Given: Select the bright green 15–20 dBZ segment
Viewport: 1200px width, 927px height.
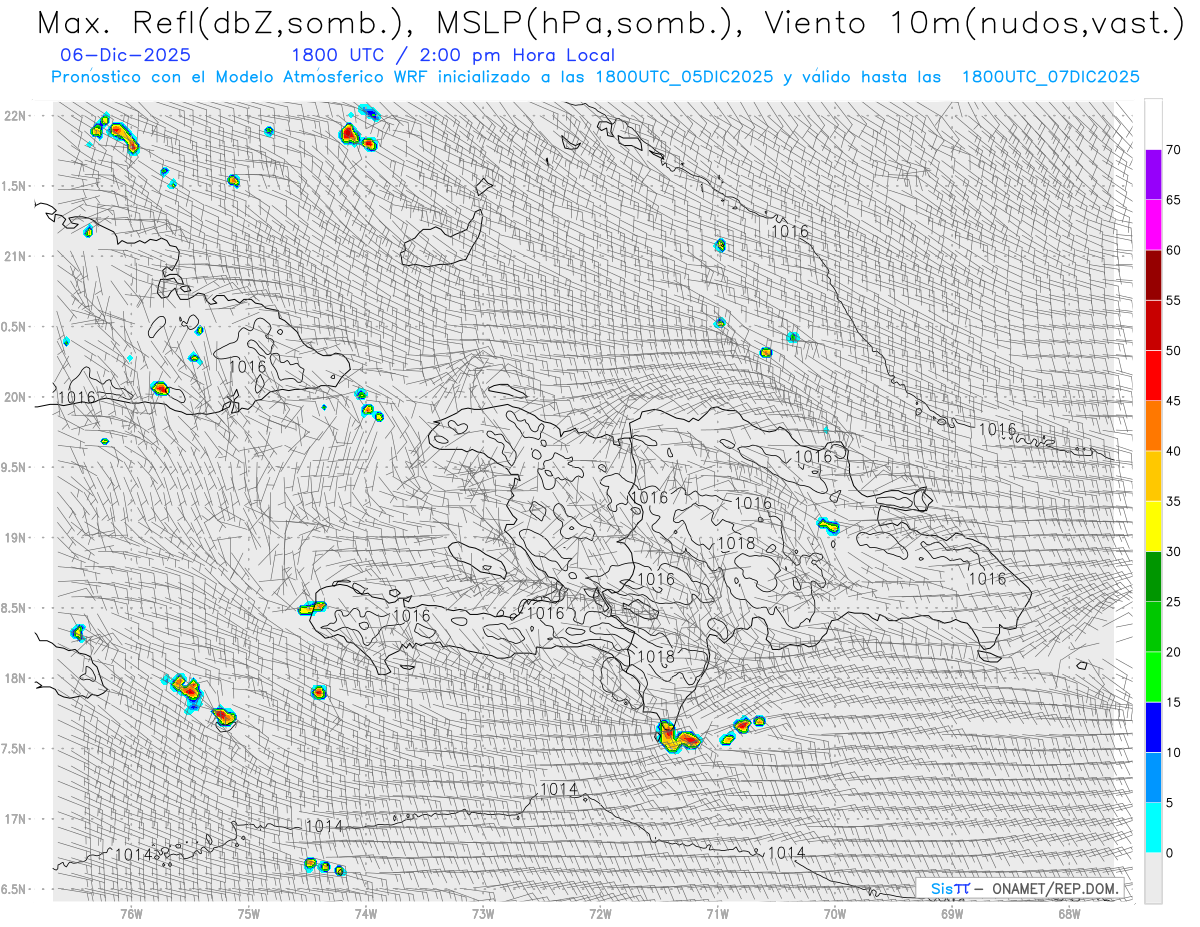Looking at the screenshot, I should pyautogui.click(x=1153, y=677).
